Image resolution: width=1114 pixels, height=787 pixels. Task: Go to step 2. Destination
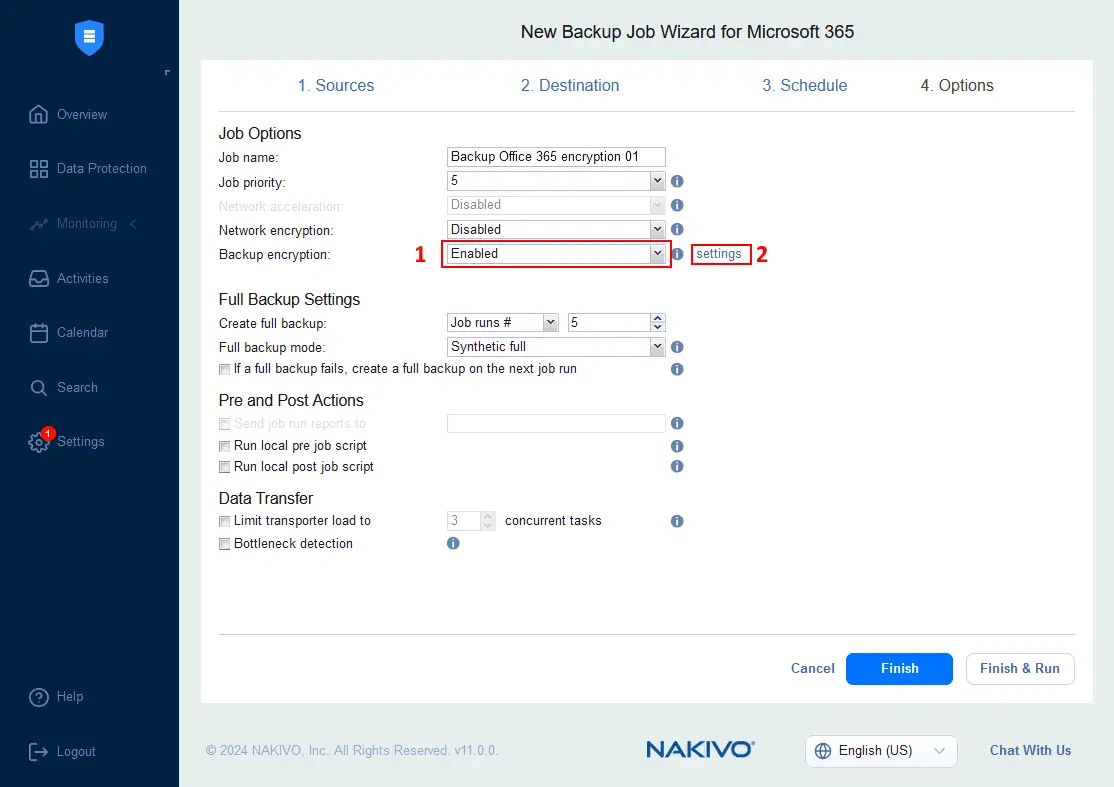[570, 85]
